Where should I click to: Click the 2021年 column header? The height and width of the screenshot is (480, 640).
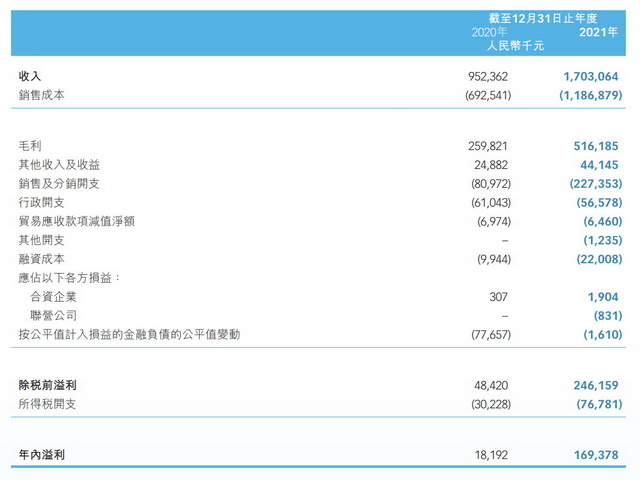[x=600, y=32]
